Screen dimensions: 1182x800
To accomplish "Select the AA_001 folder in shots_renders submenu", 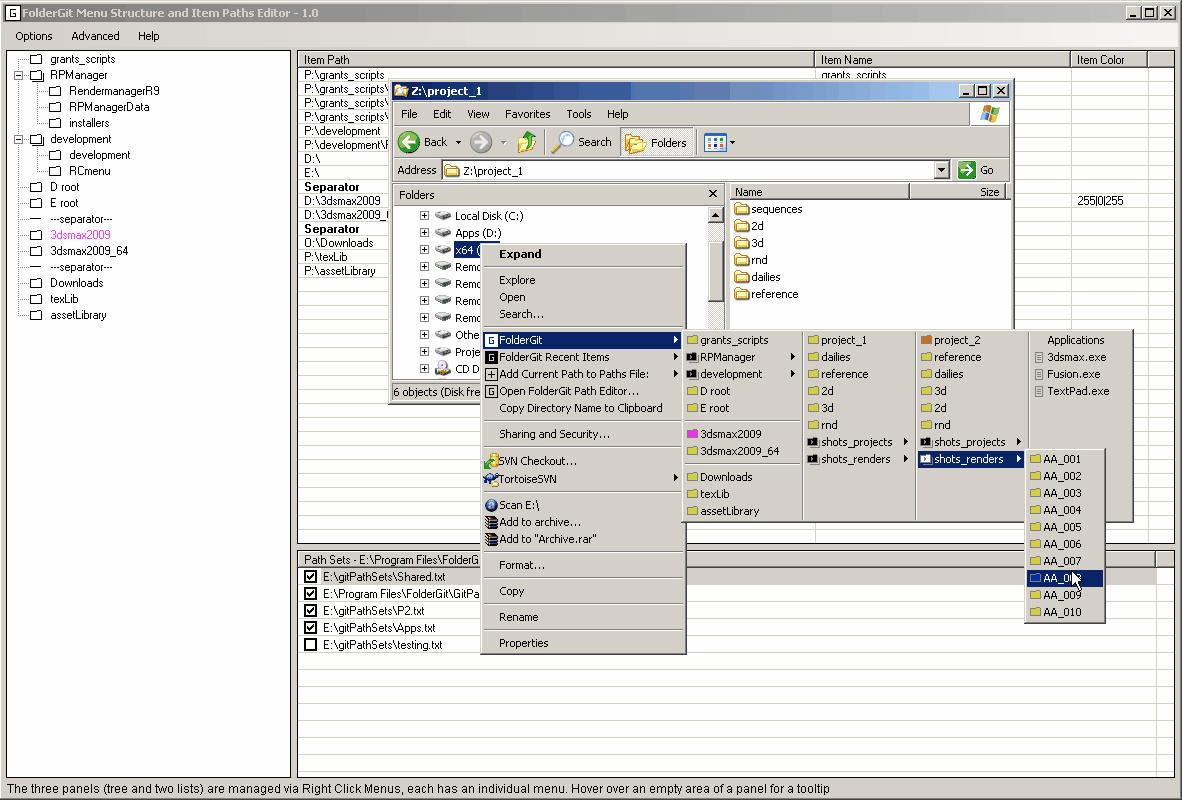I will 1064,459.
